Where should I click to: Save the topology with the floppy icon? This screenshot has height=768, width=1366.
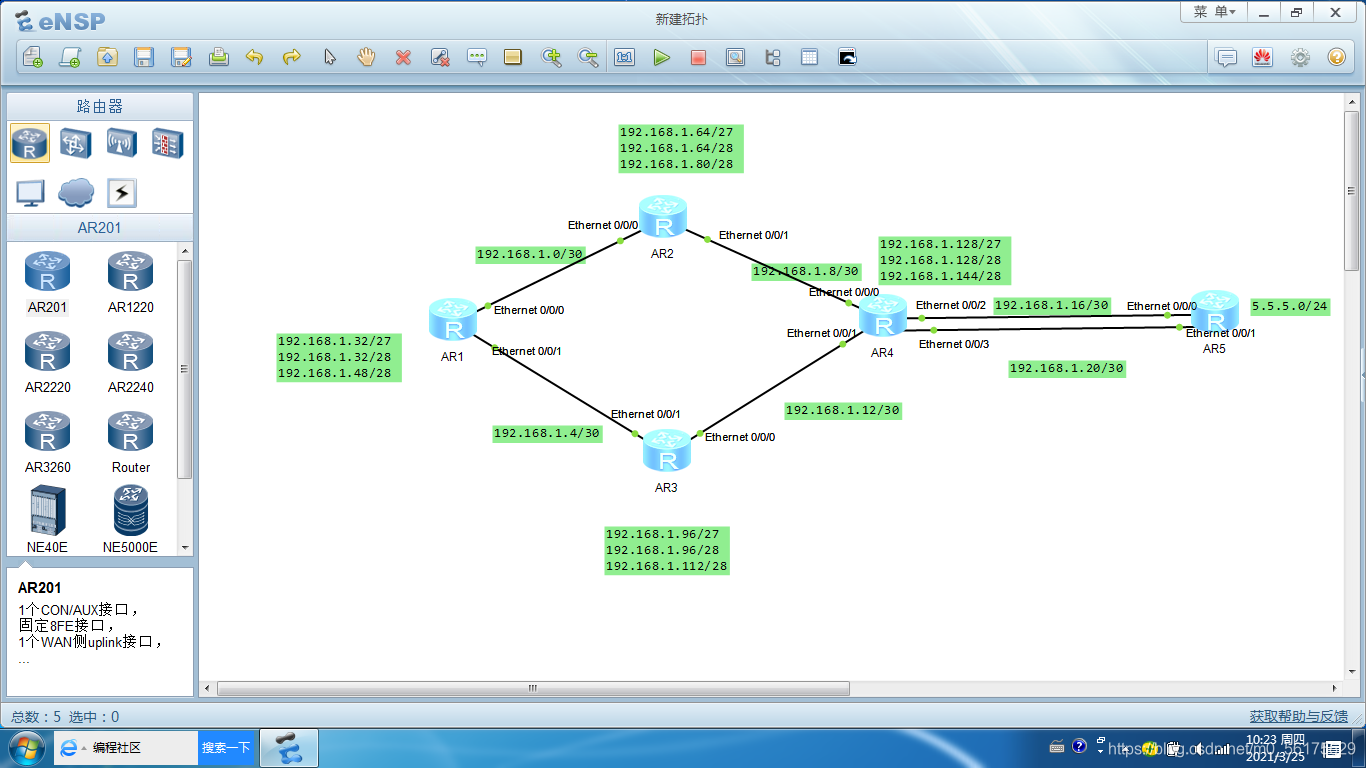(x=144, y=57)
